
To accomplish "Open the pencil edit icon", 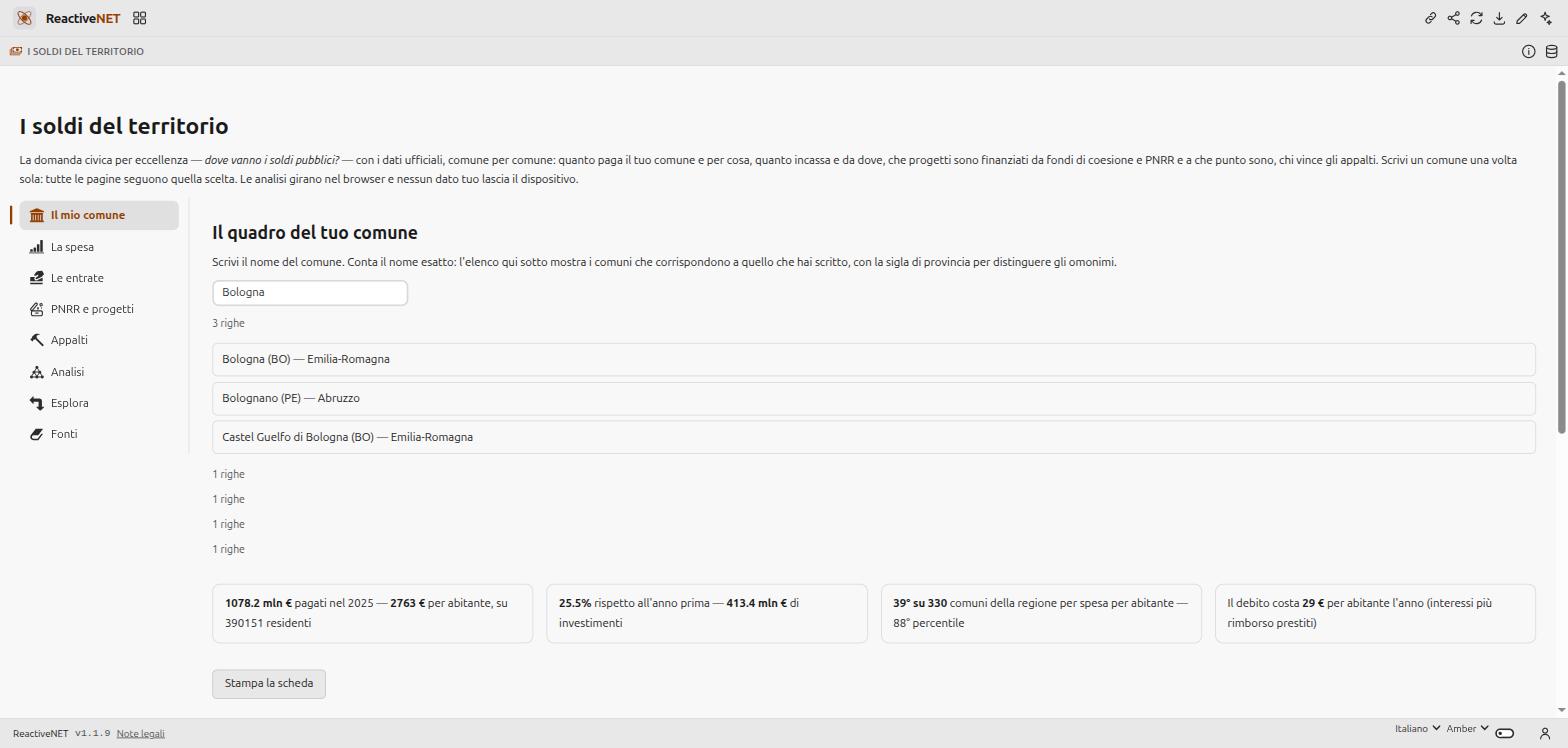I will click(1522, 18).
